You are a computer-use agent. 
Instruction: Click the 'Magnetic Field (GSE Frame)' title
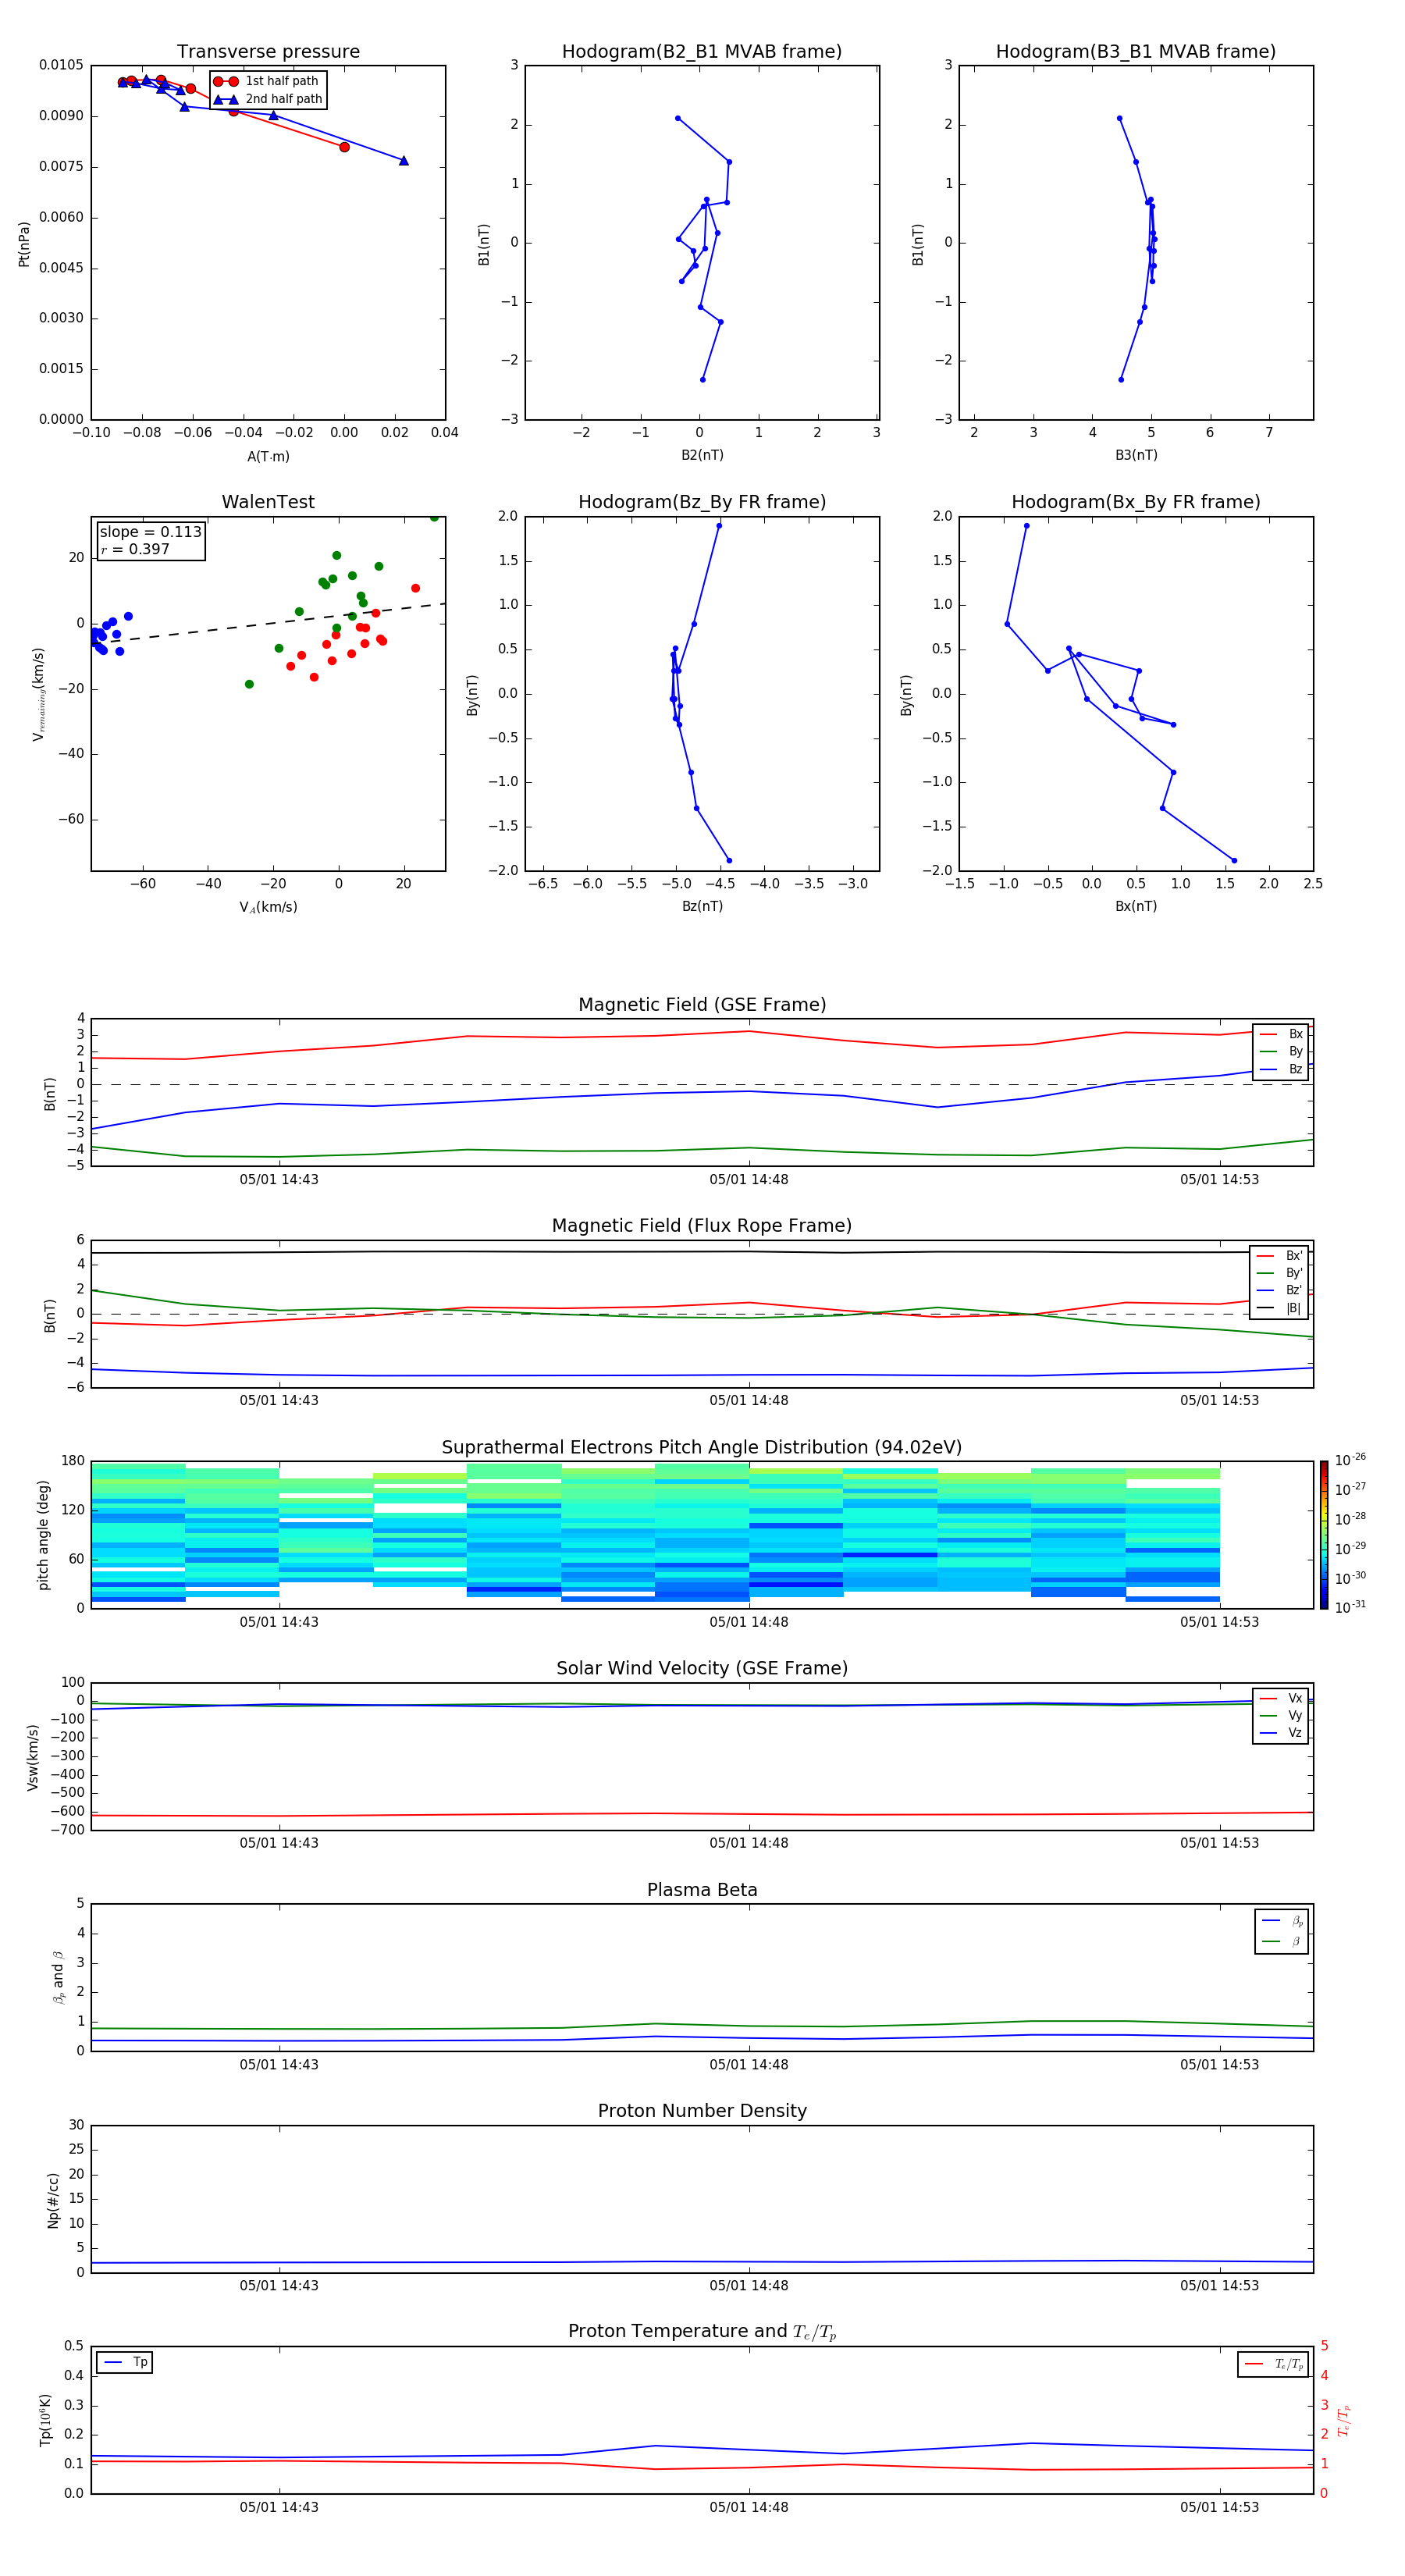click(x=702, y=1005)
